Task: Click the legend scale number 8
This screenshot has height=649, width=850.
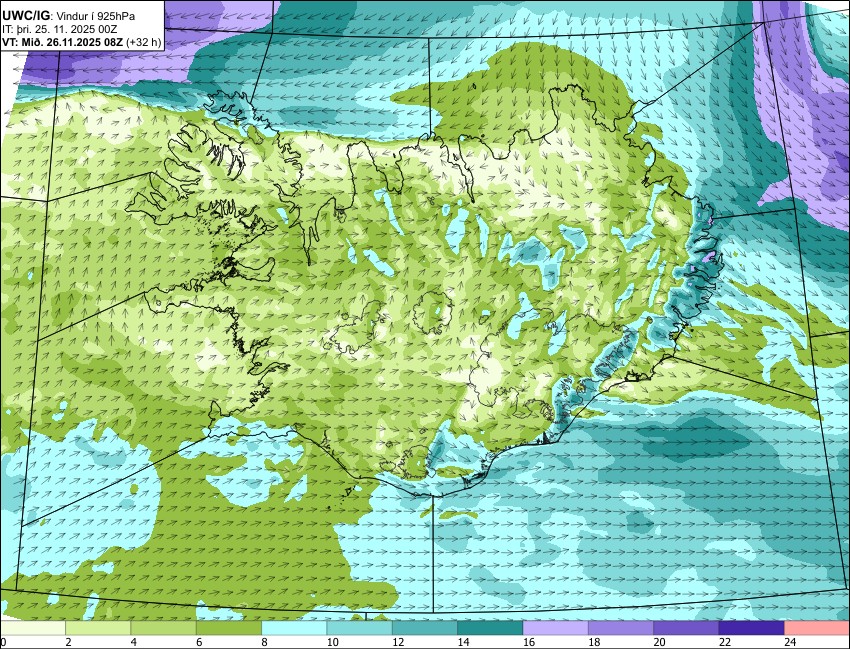Action: click(265, 642)
